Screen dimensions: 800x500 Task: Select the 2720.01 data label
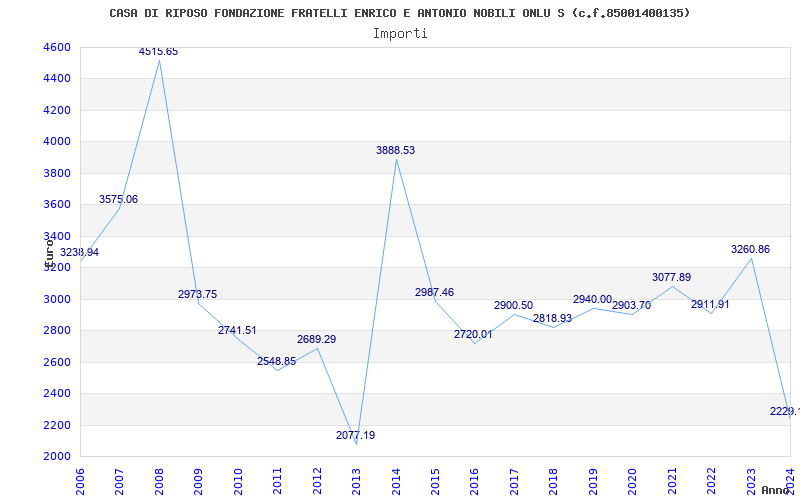(473, 335)
